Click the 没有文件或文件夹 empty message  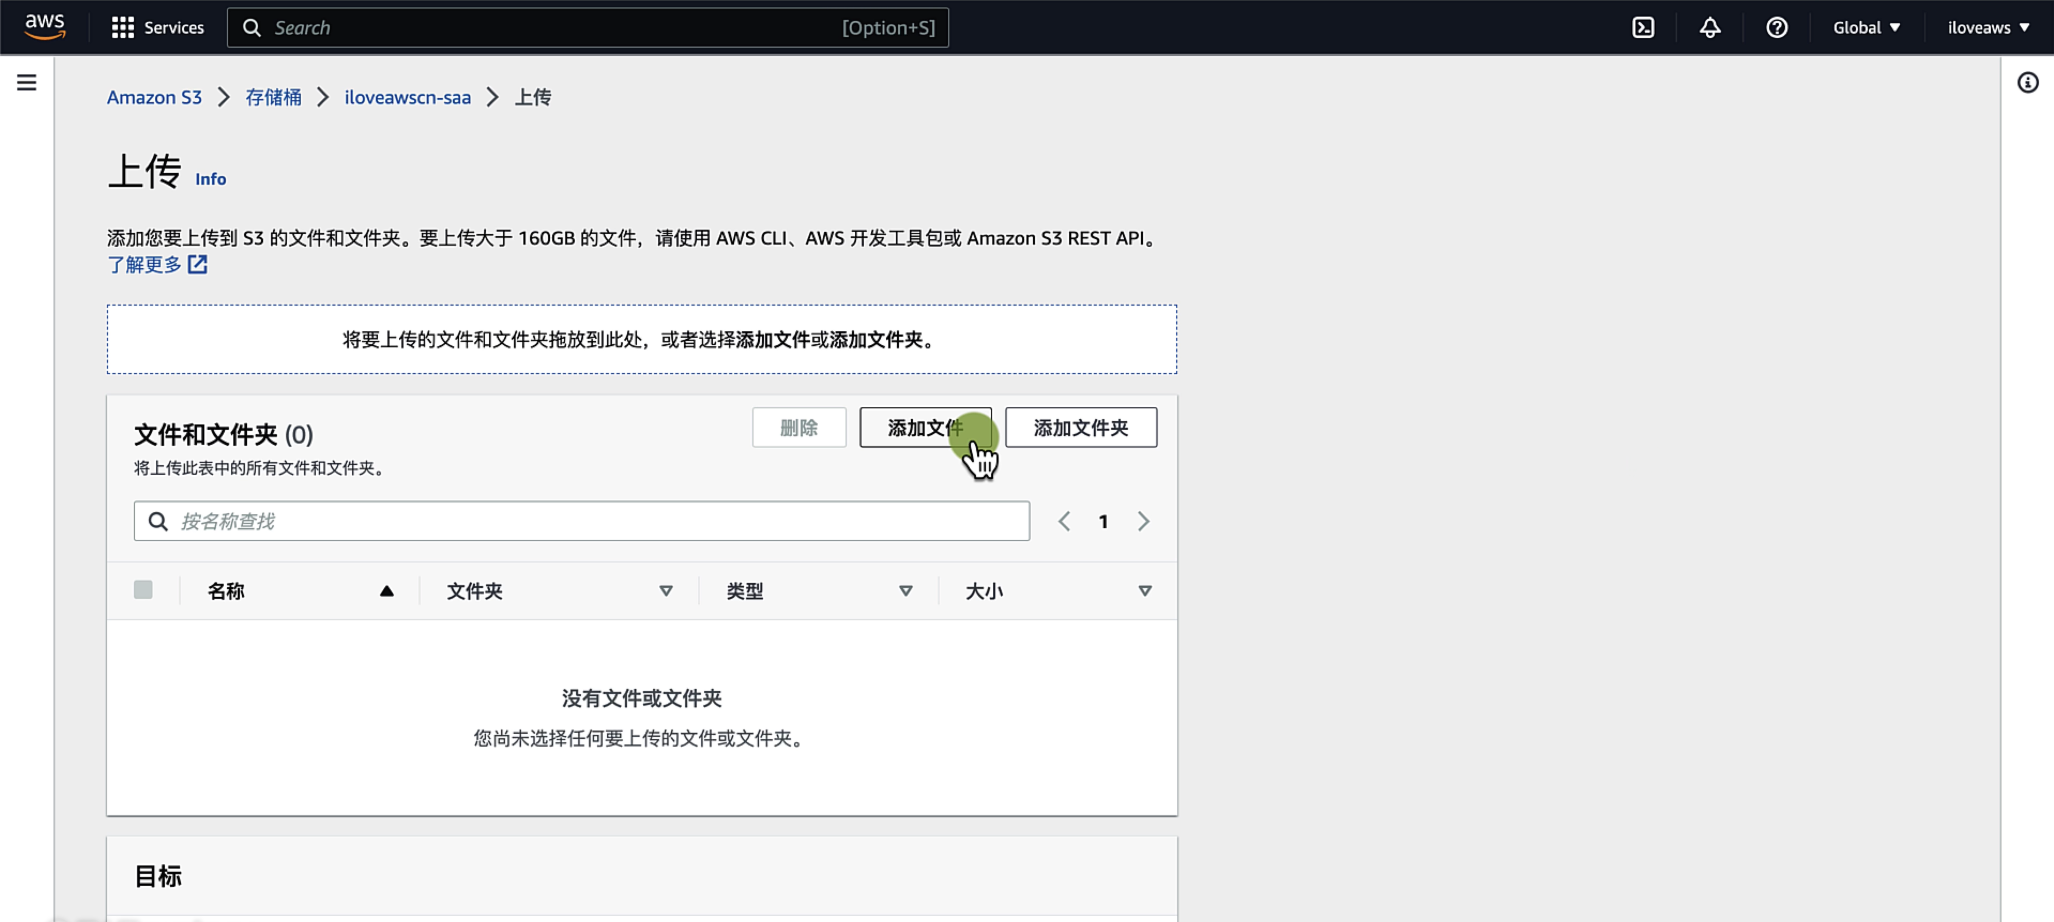pyautogui.click(x=642, y=698)
